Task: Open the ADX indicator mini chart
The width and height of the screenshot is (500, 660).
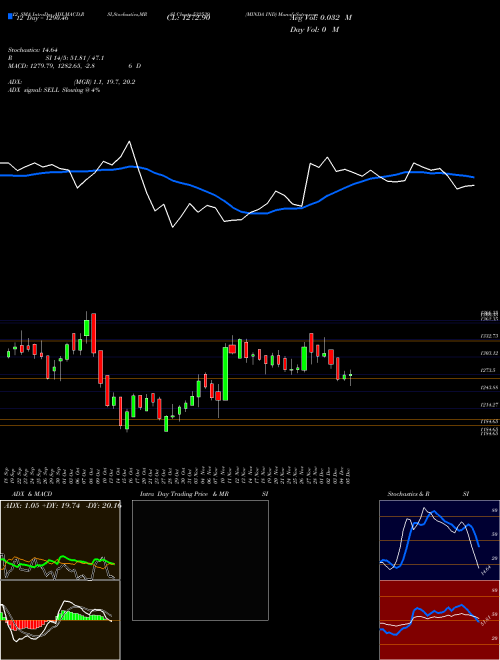Action: point(60,540)
